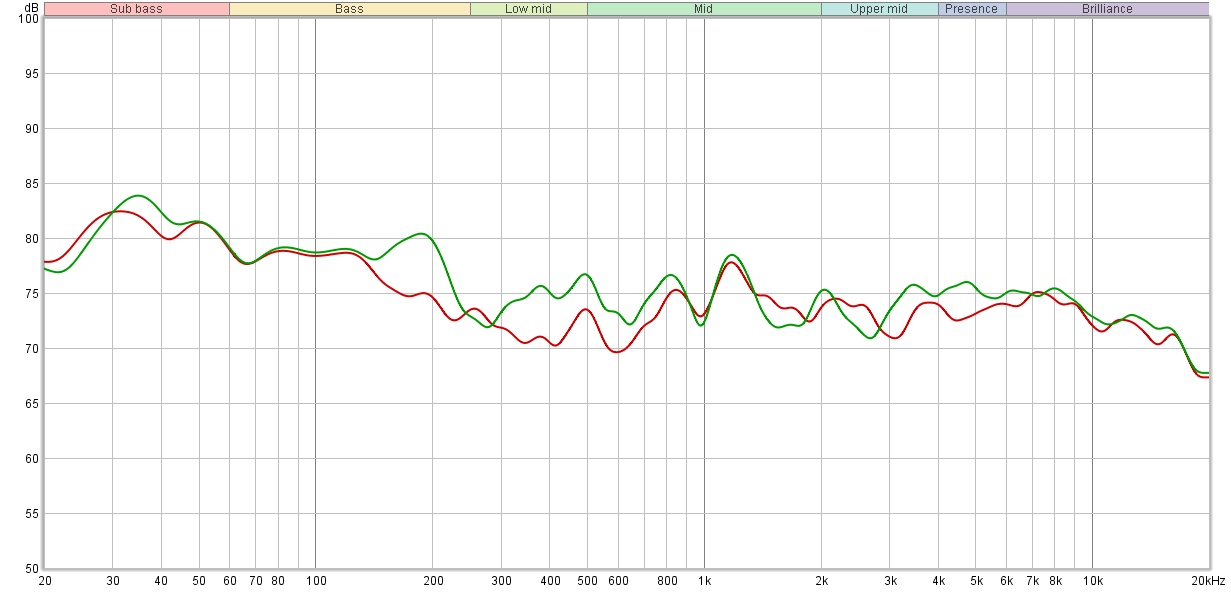
Task: Click the Upper mid band label
Action: pos(879,9)
